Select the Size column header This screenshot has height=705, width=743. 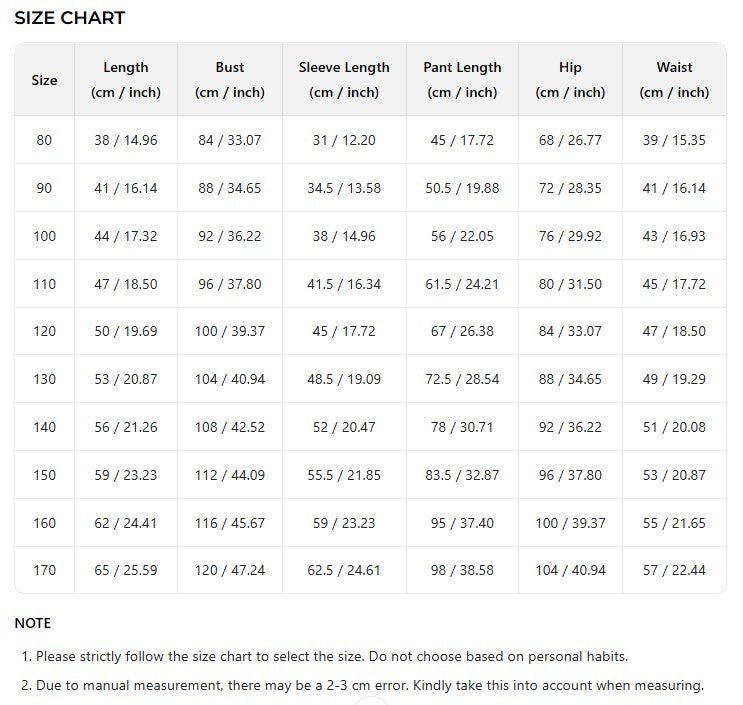pos(44,80)
